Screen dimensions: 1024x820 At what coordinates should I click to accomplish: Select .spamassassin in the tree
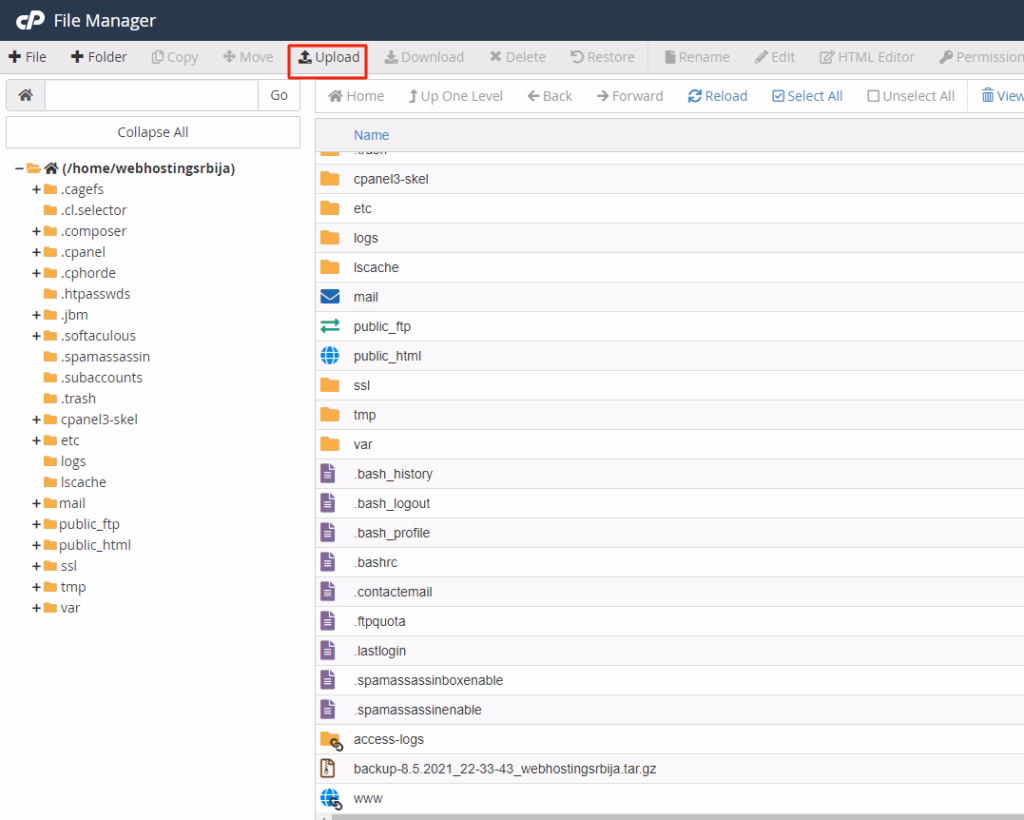(105, 356)
